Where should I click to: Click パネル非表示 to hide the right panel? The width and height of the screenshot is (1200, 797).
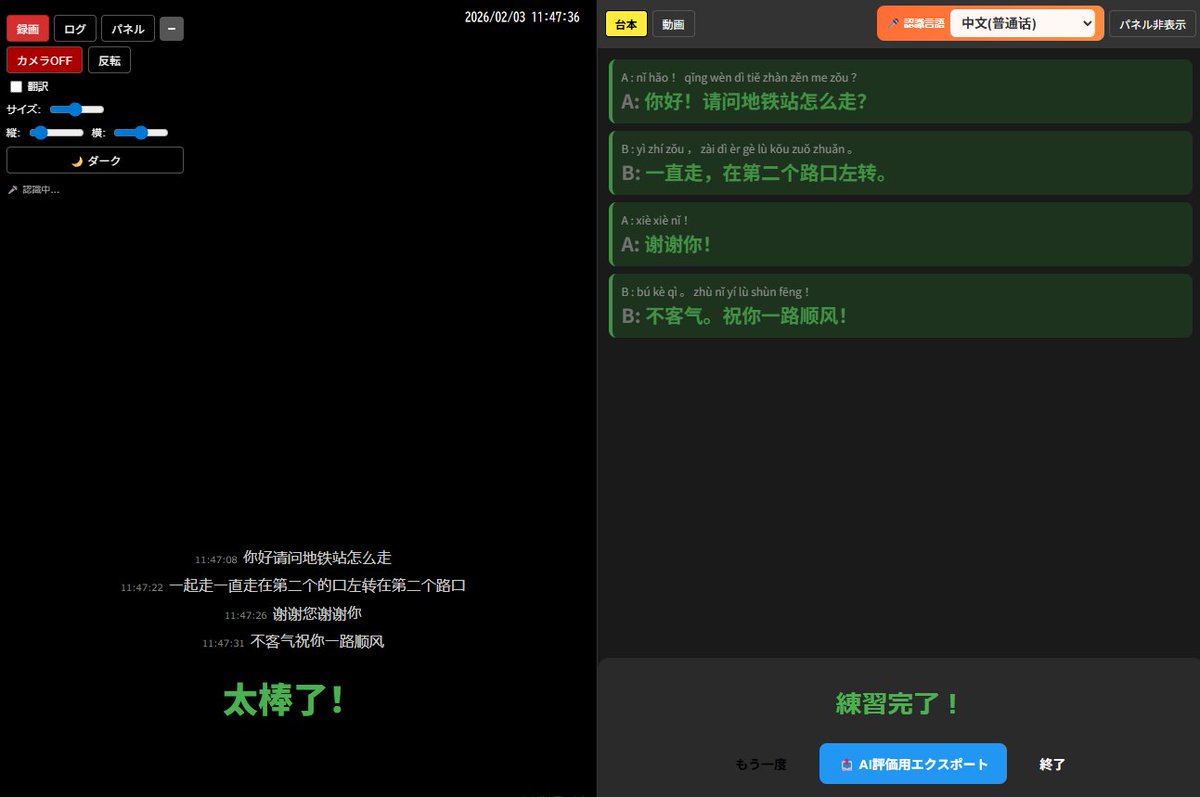[x=1151, y=22]
